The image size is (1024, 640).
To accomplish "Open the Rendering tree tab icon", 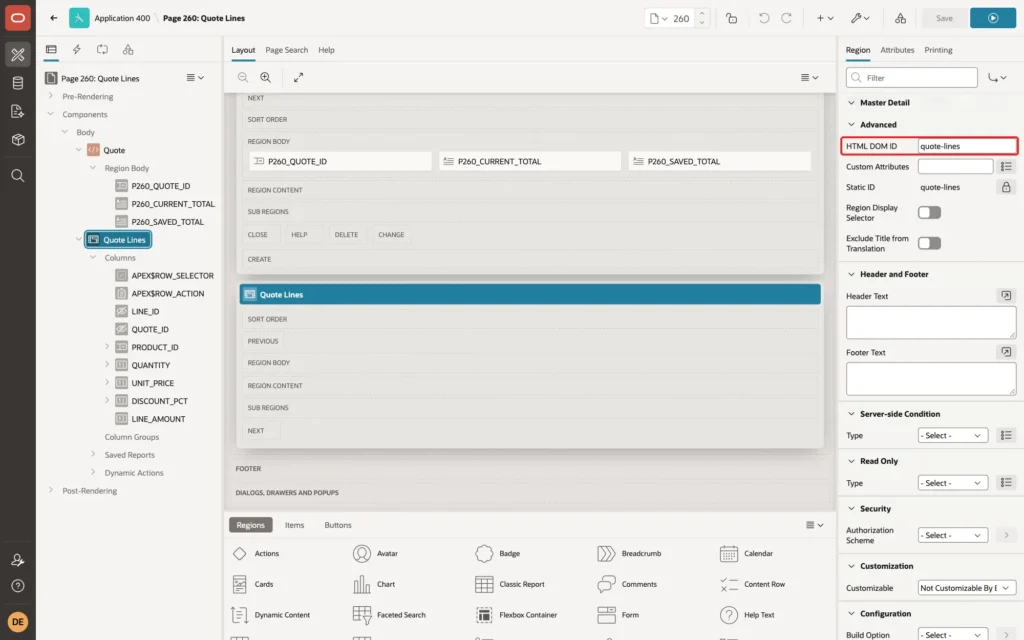I will (x=51, y=50).
